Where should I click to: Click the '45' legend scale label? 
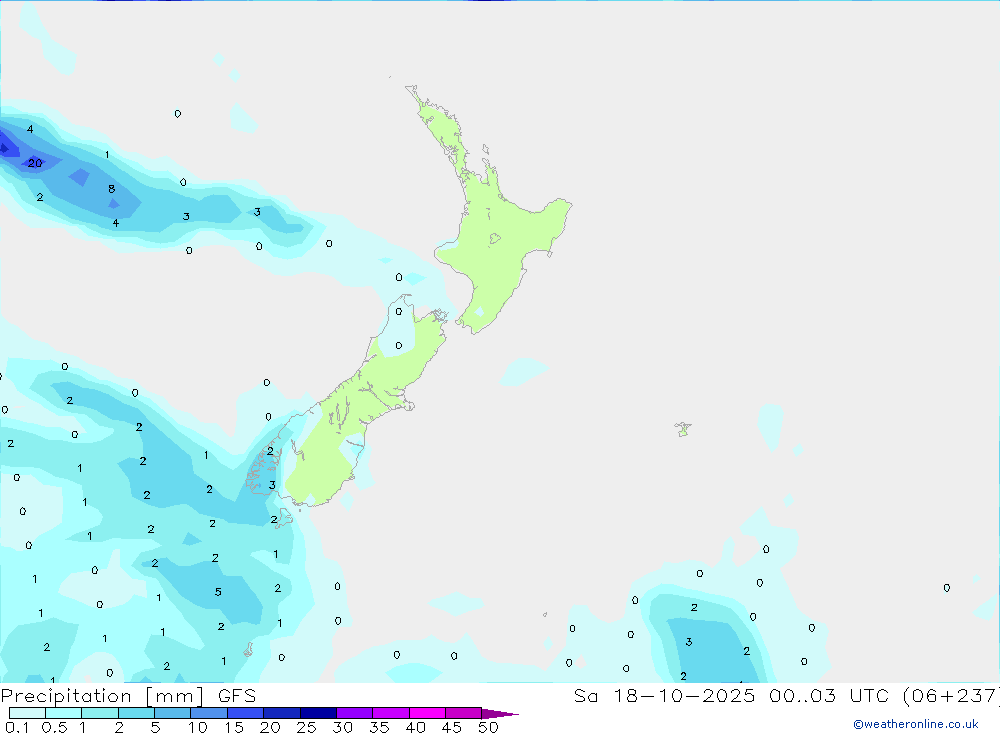(x=452, y=727)
